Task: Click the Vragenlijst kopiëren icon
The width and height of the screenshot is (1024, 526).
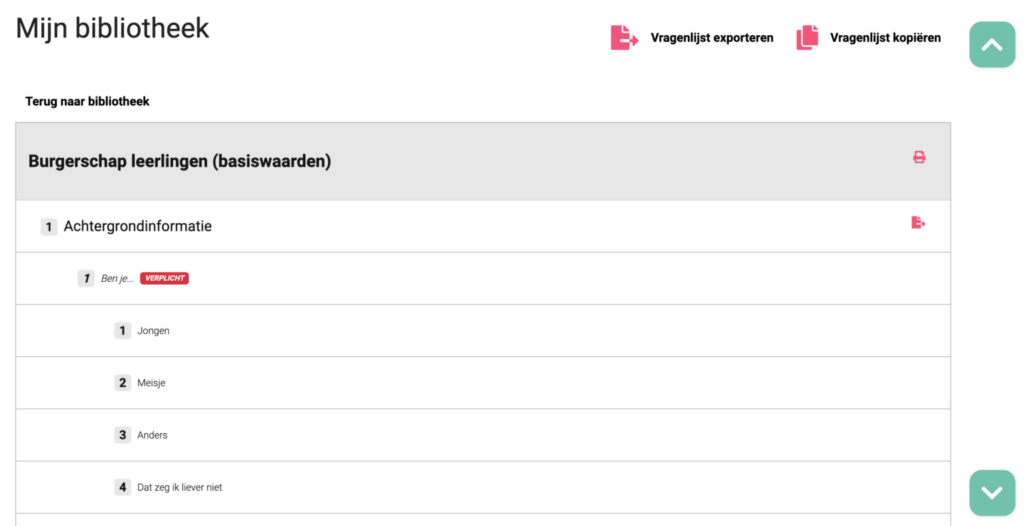Action: click(807, 38)
